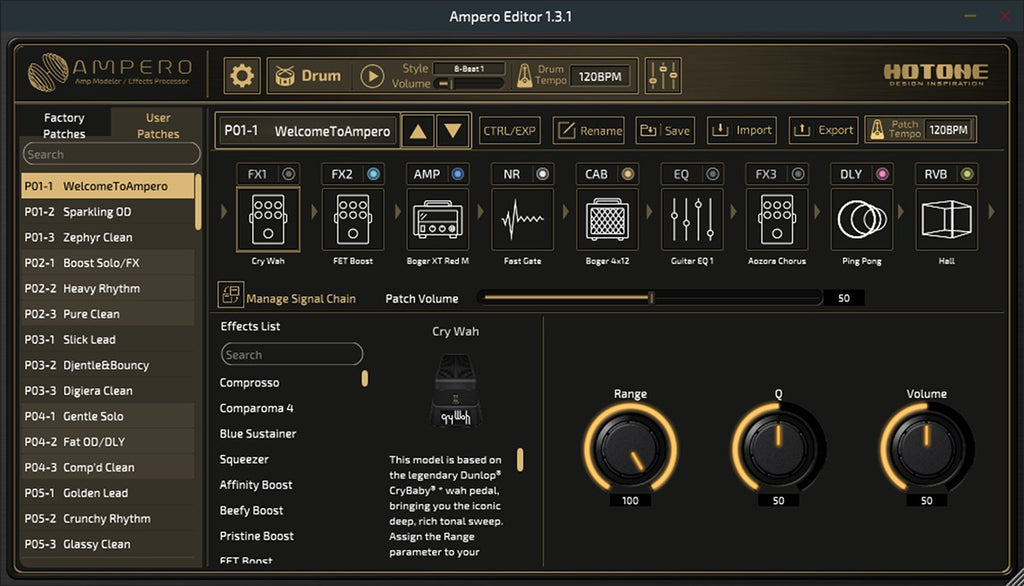Click the Effects List scrollbar handle

coord(364,378)
